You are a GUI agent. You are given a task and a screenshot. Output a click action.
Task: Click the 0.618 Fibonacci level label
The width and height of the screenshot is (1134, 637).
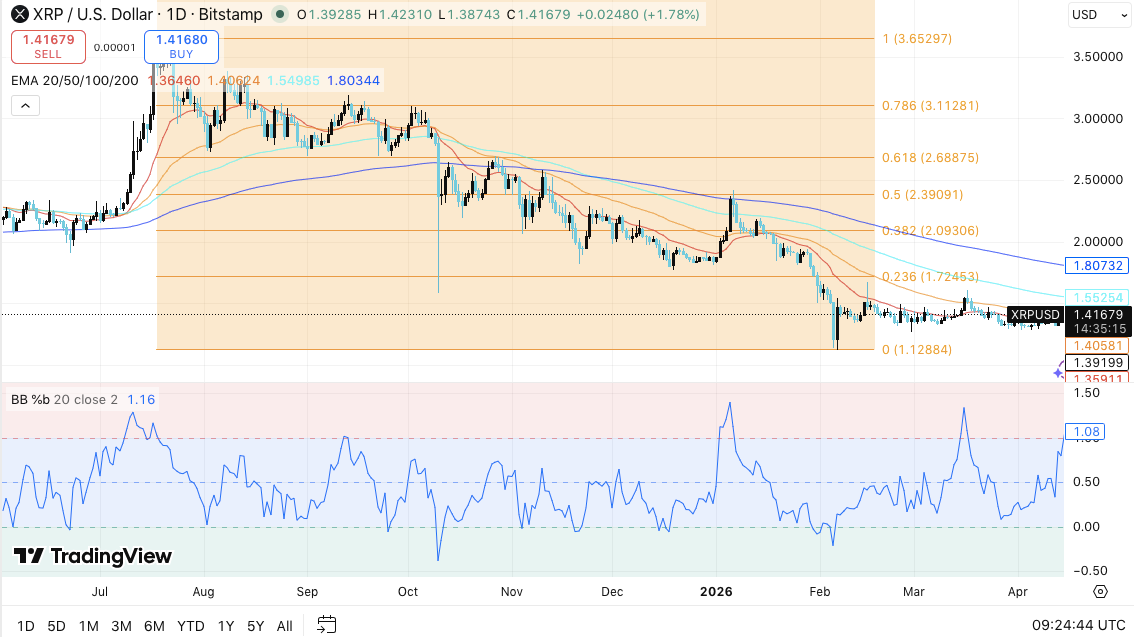pos(930,158)
